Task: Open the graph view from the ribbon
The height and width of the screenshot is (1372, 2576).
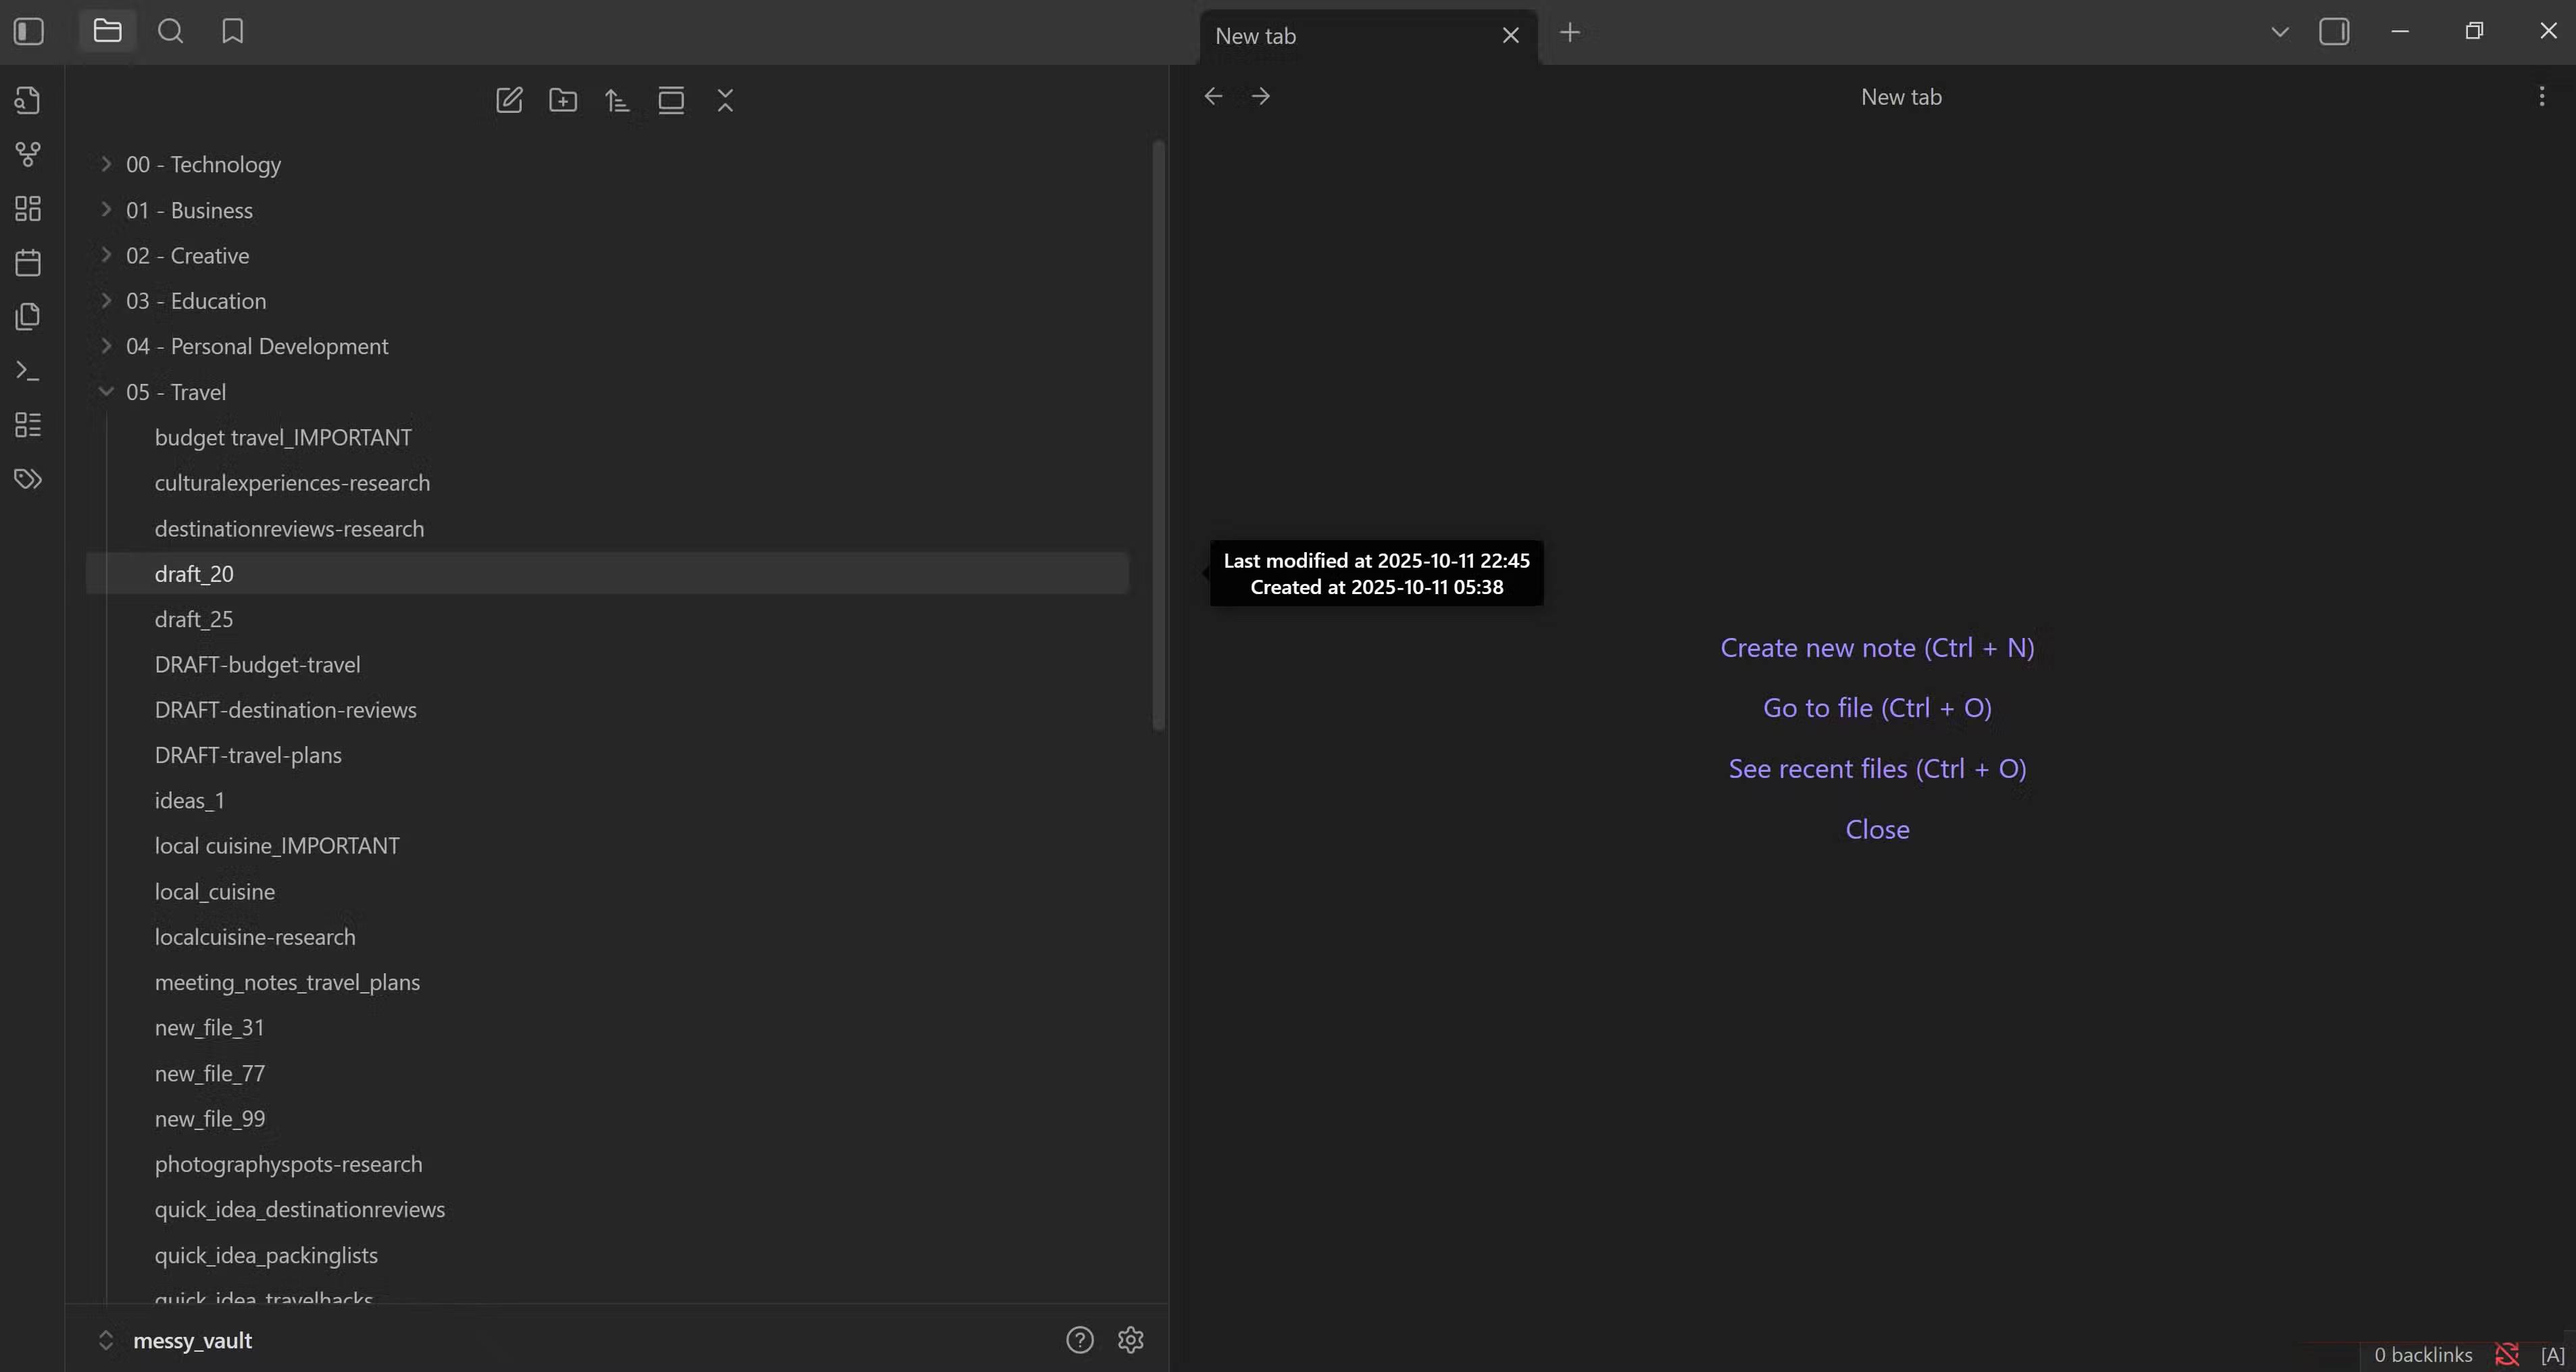Action: (x=28, y=154)
